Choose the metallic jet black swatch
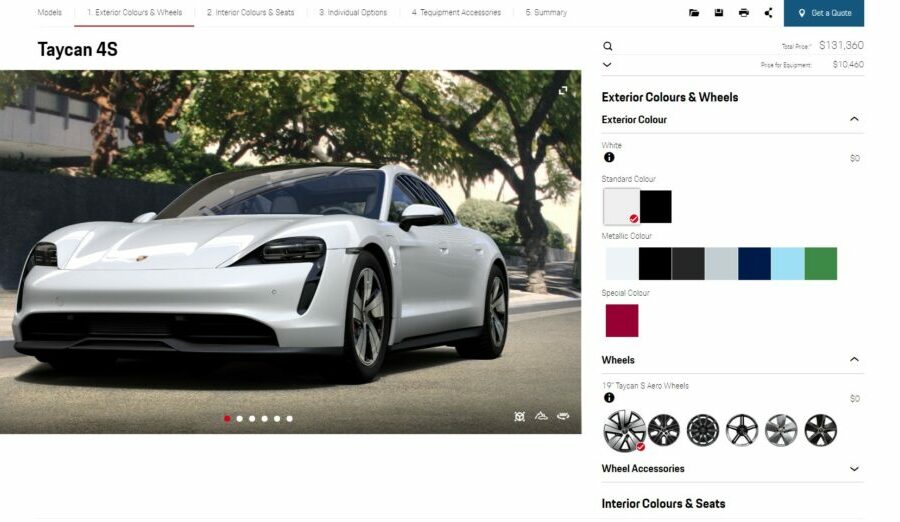Screen dimensions: 900x522 [x=655, y=264]
